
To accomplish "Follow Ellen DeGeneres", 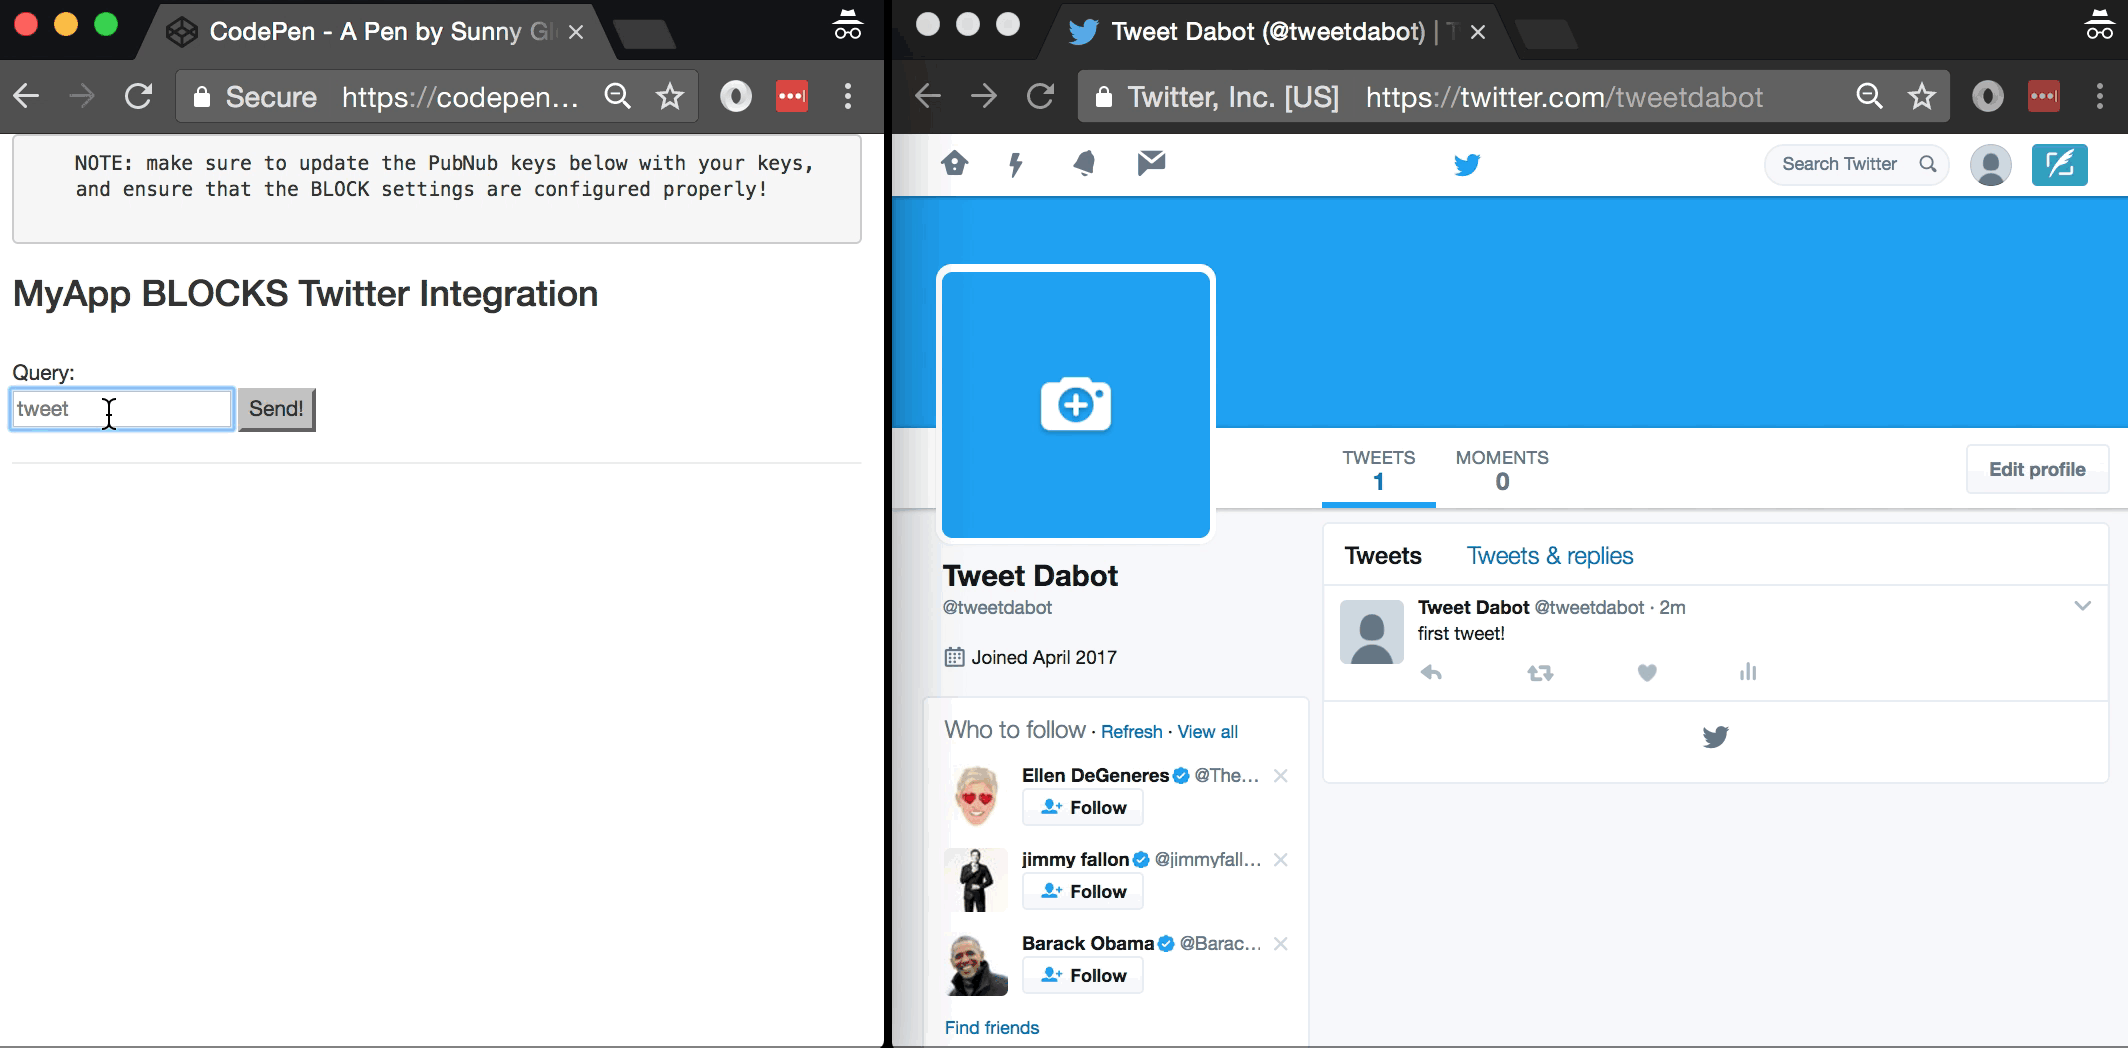I will [x=1082, y=808].
